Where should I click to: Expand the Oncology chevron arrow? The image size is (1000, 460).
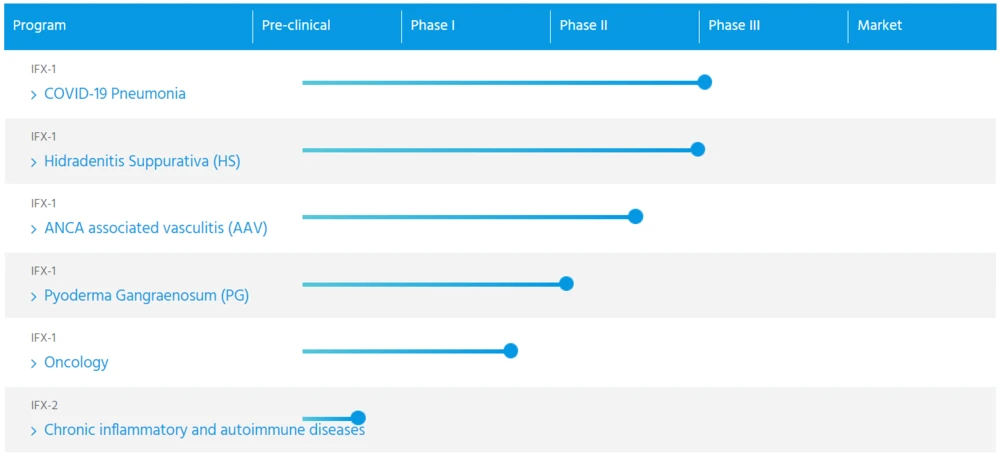34,364
